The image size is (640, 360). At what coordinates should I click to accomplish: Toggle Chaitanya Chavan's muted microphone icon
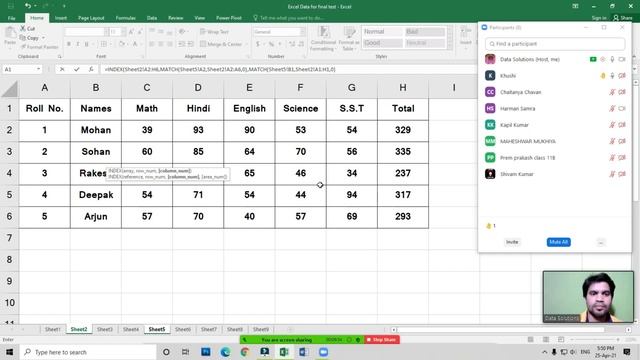[x=612, y=92]
